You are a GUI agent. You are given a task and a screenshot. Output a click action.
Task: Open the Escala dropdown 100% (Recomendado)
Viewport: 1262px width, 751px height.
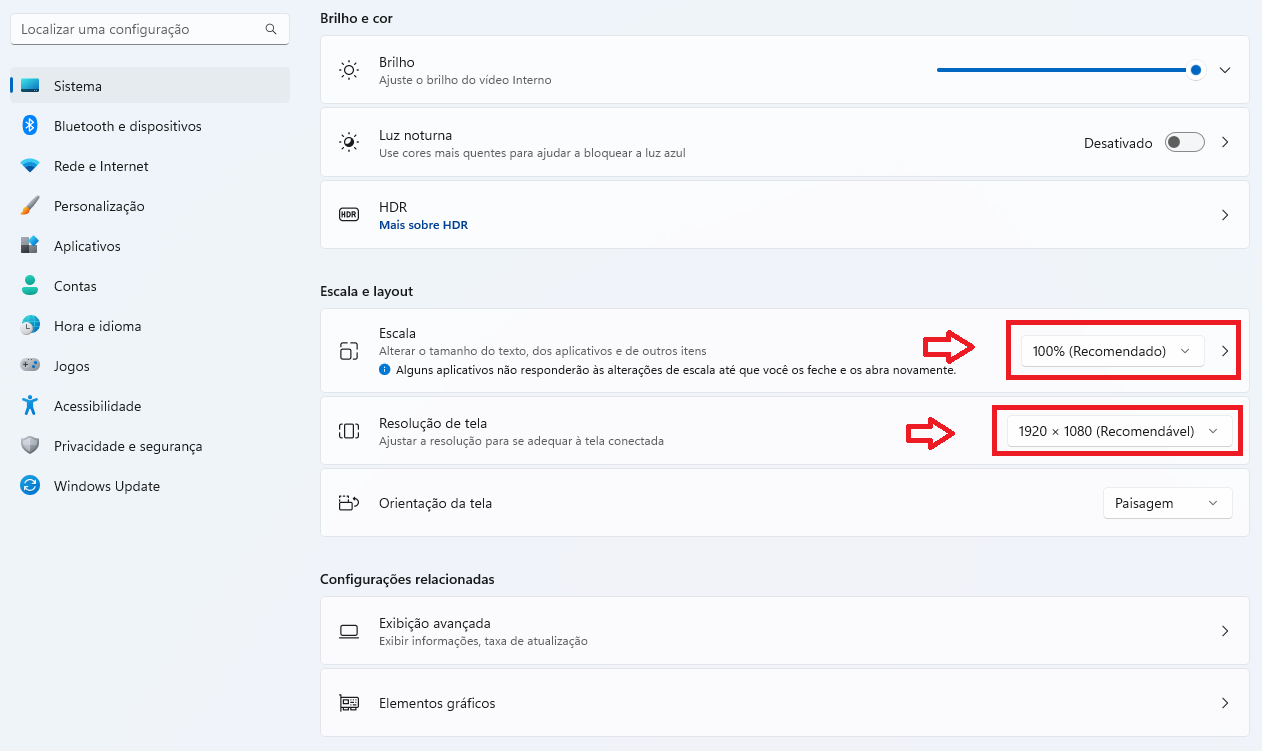(x=1112, y=351)
